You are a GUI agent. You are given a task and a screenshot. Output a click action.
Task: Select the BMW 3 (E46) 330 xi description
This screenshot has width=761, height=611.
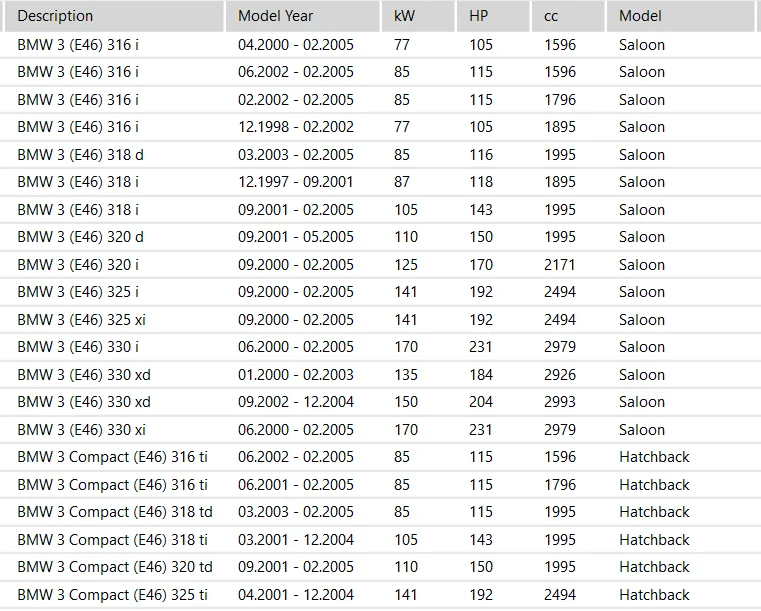pyautogui.click(x=82, y=429)
